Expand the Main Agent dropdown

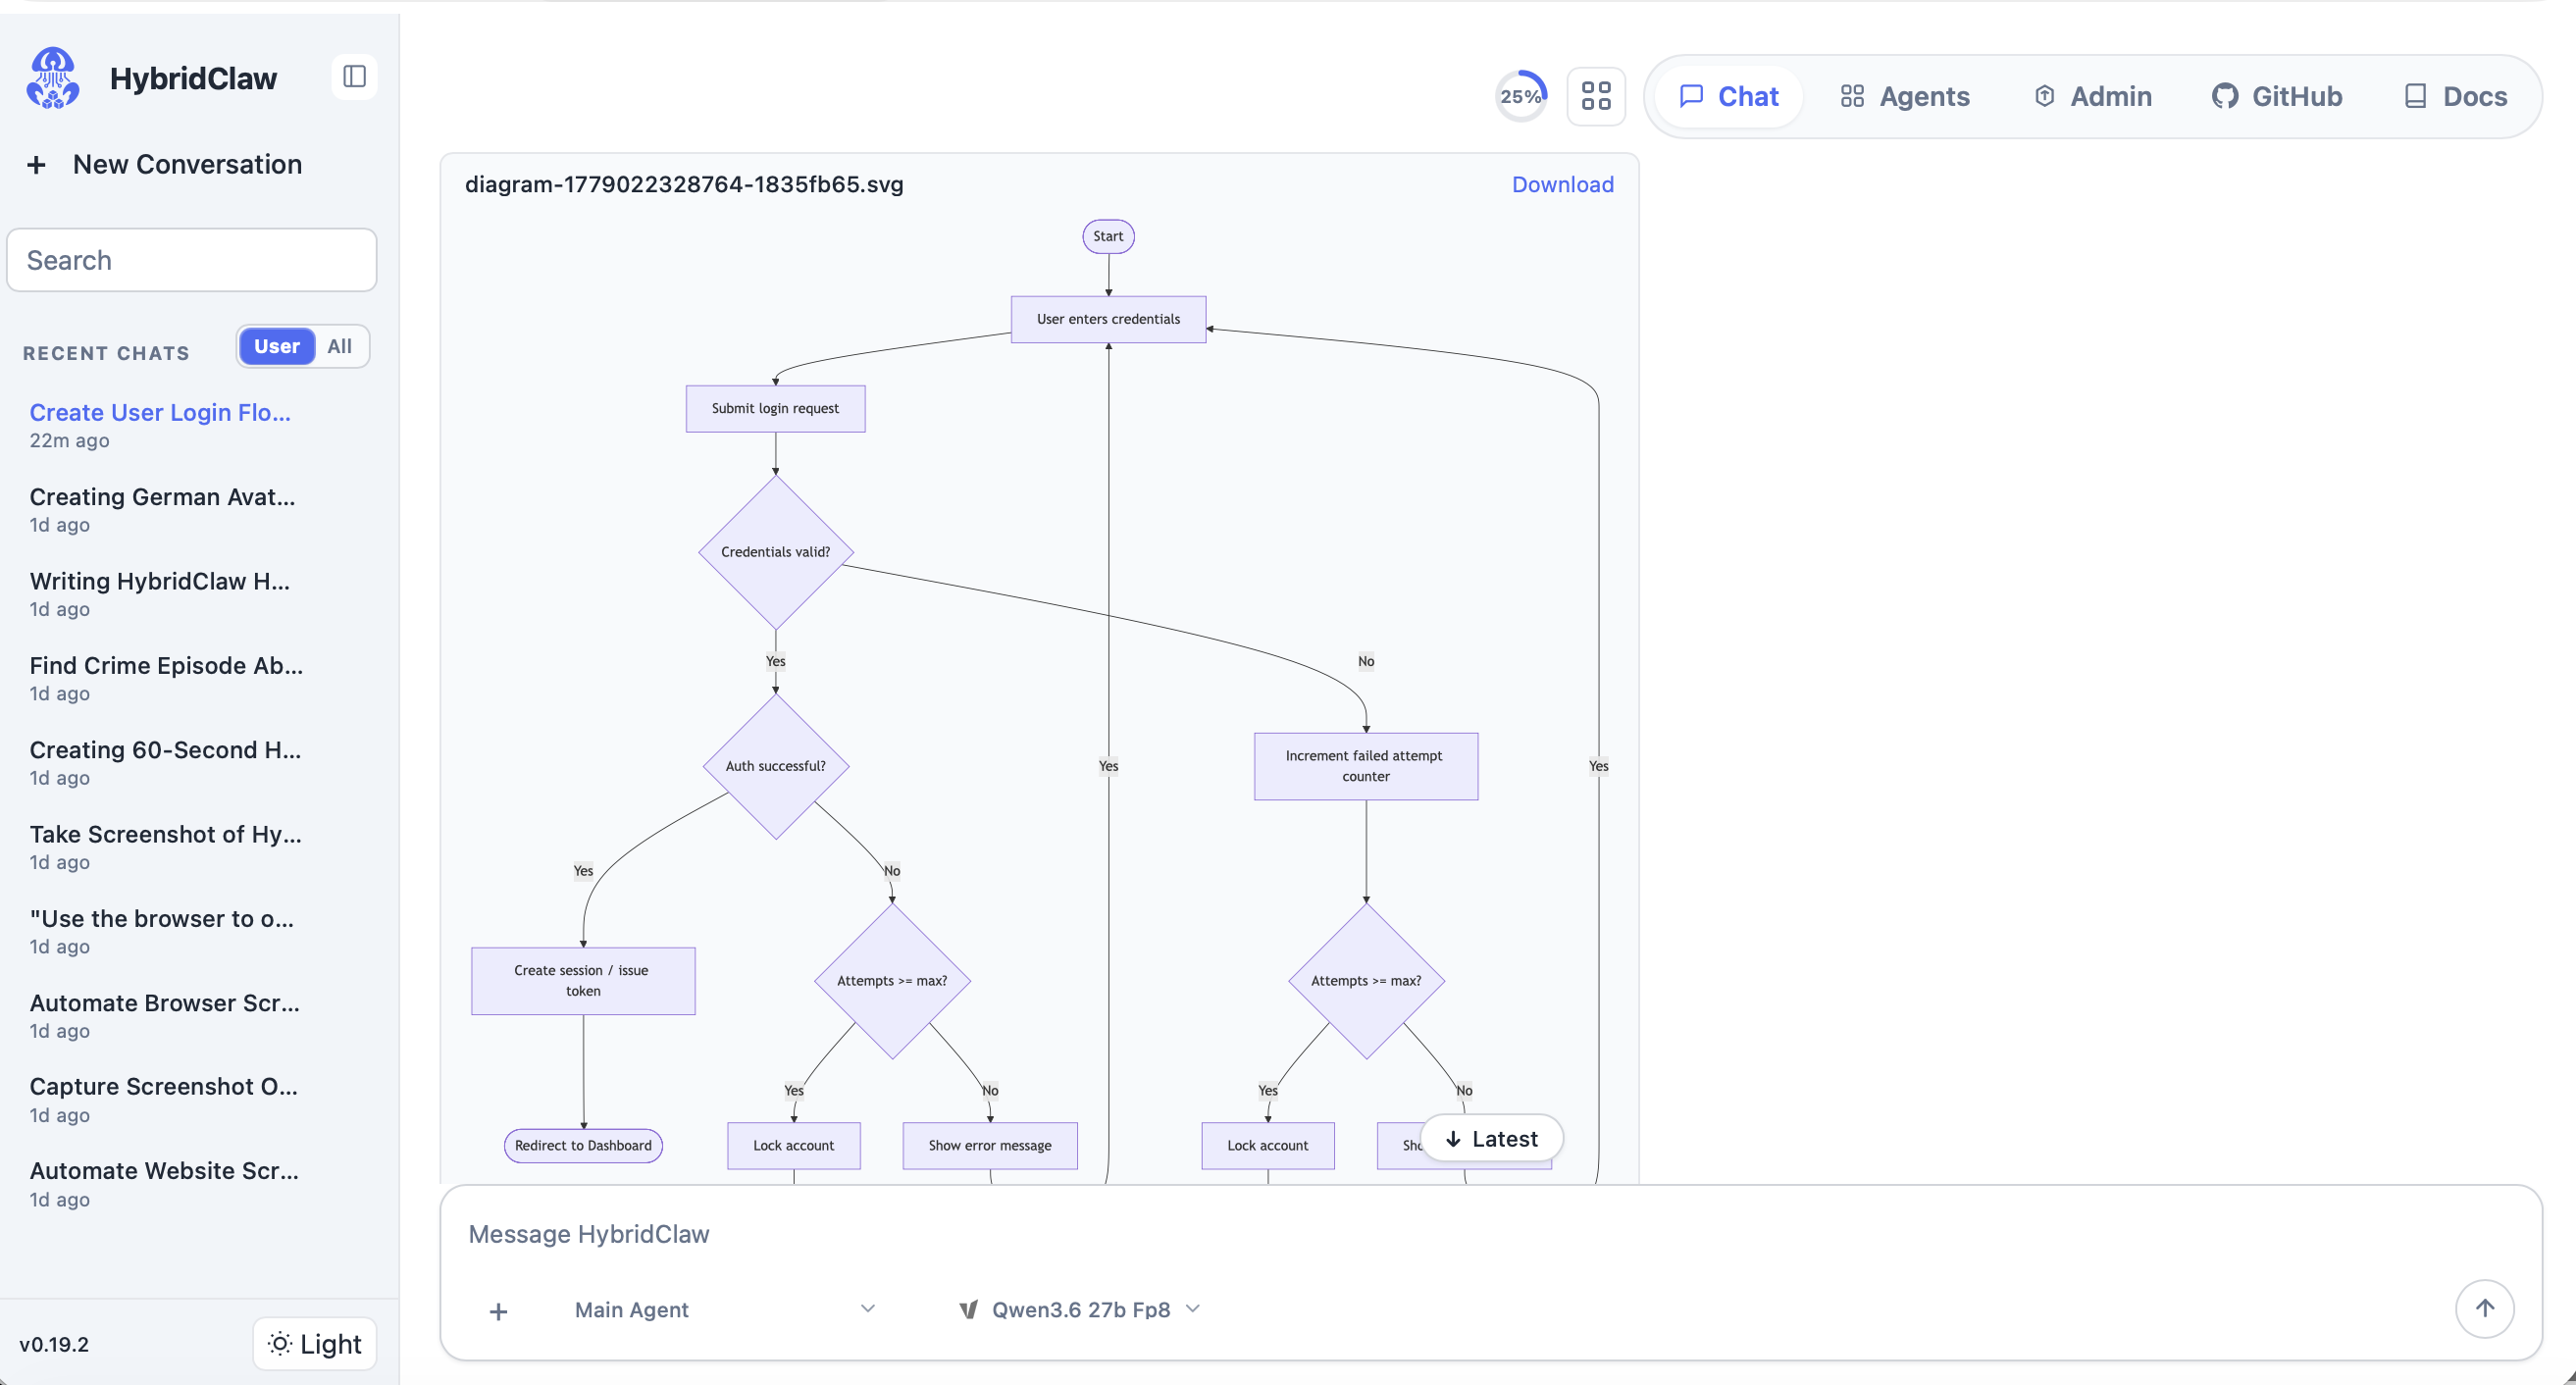725,1310
